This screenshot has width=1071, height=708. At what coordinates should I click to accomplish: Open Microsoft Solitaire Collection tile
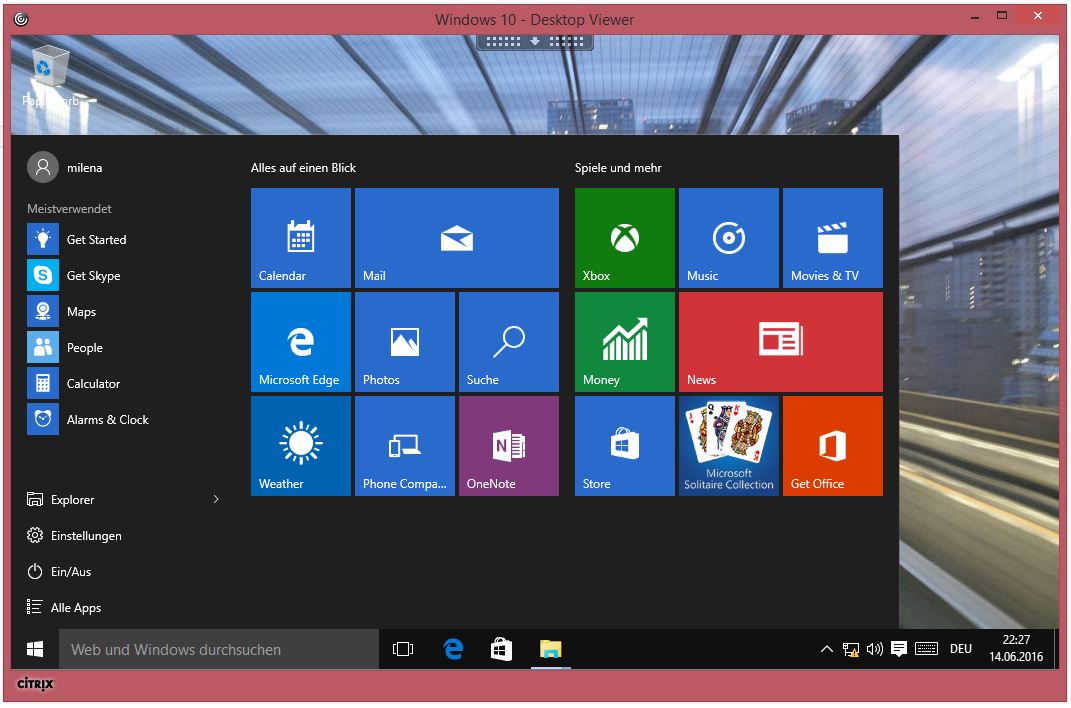click(x=728, y=446)
